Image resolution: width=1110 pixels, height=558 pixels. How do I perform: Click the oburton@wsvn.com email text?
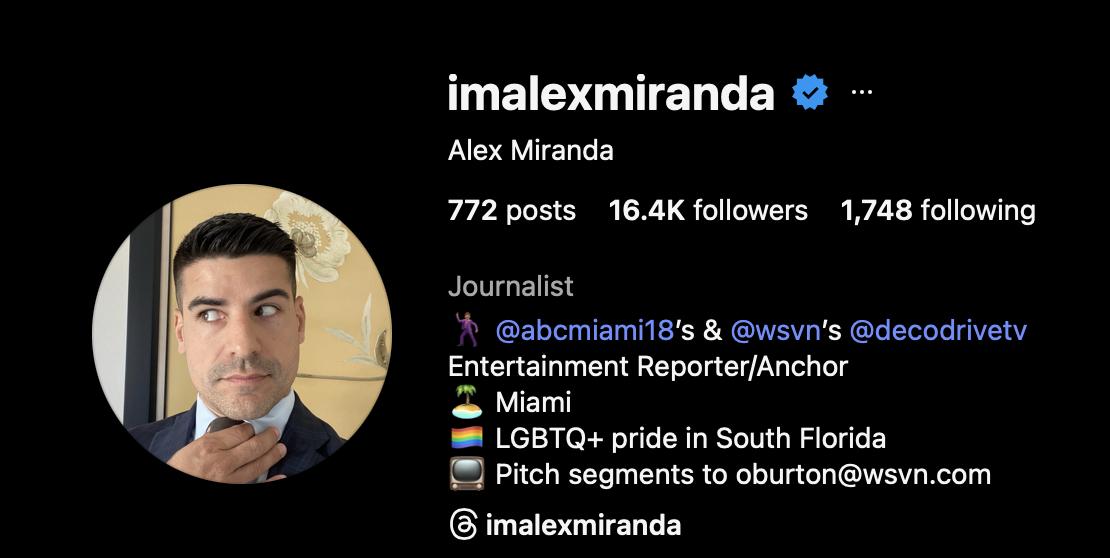pyautogui.click(x=863, y=474)
